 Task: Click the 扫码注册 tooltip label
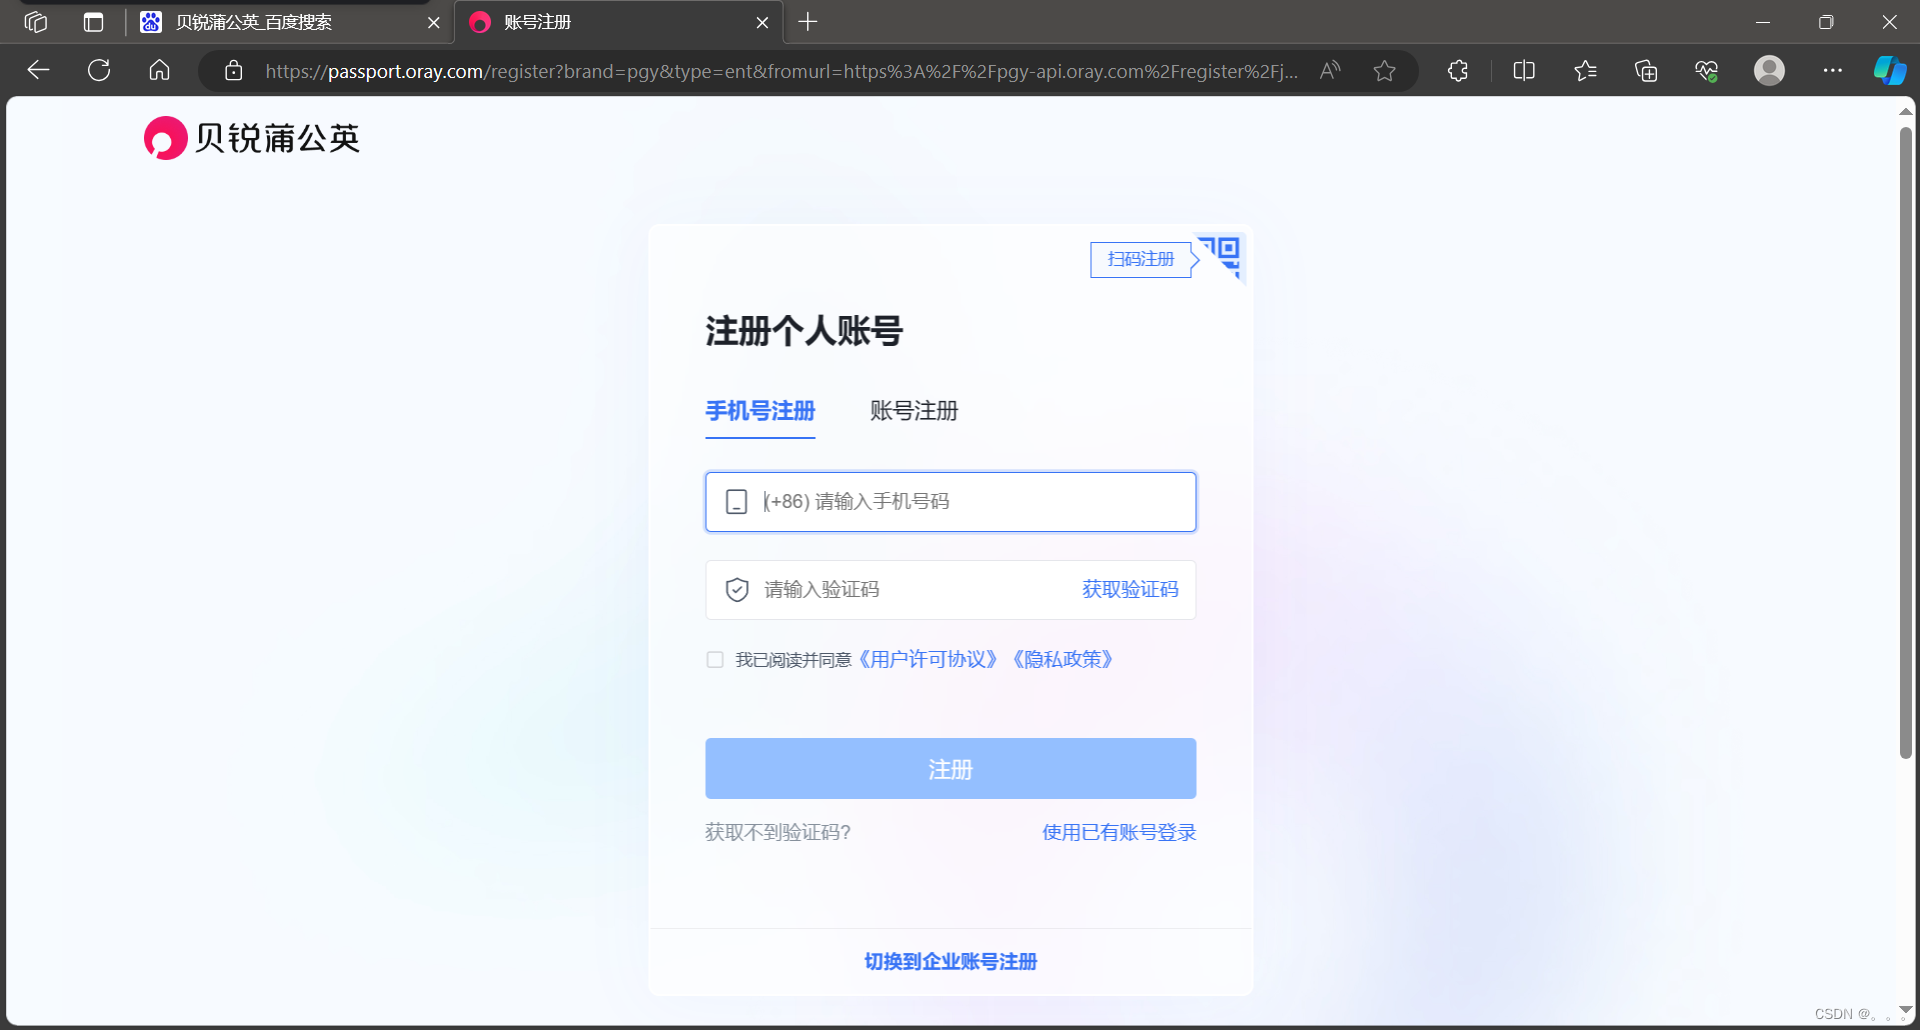point(1141,260)
